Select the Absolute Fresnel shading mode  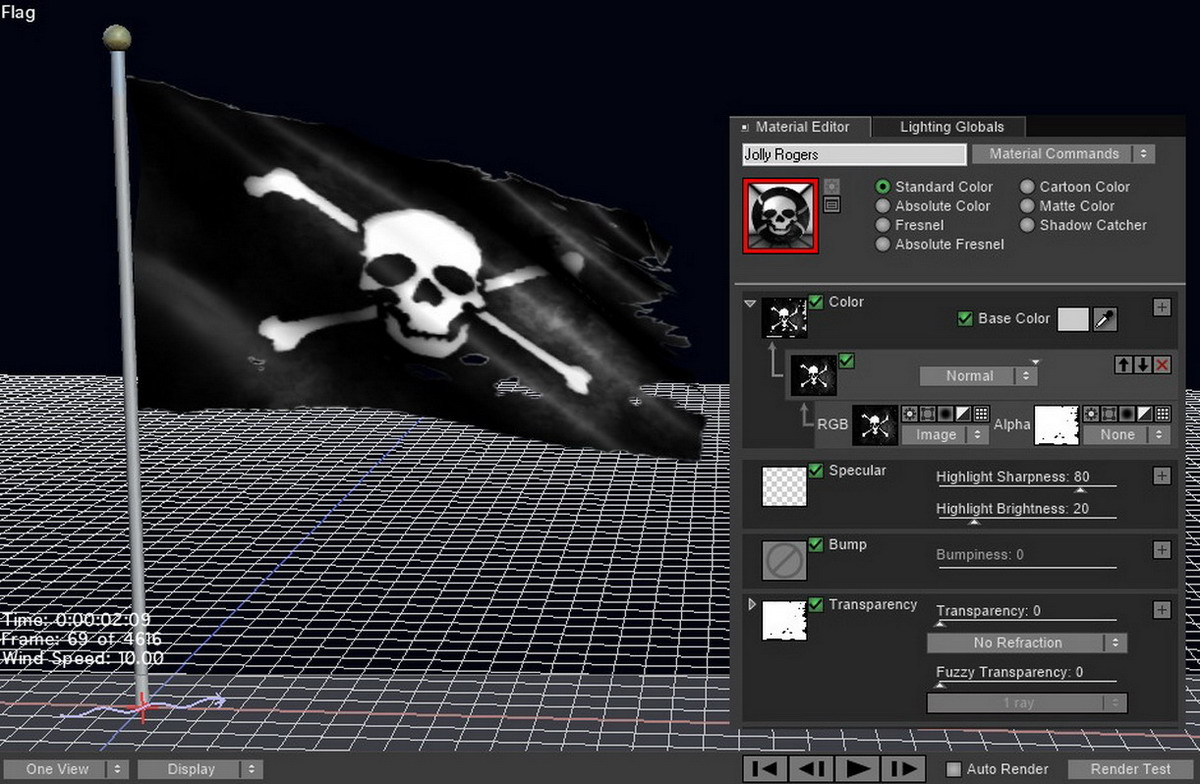click(883, 244)
